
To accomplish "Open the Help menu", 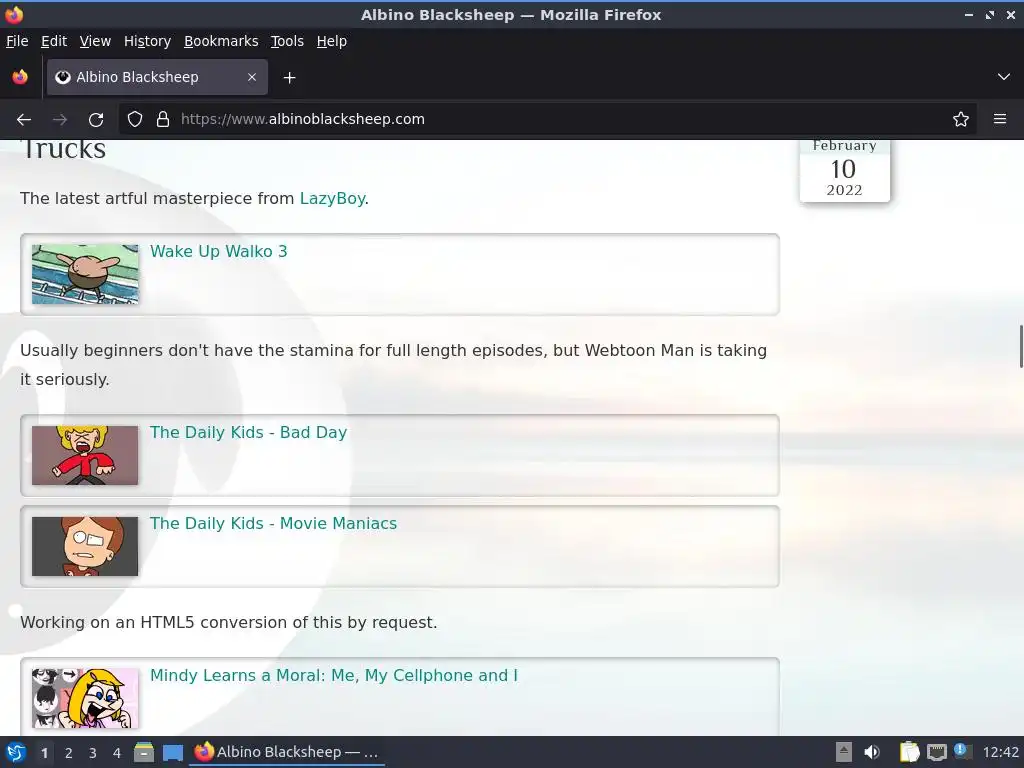I will coord(332,41).
